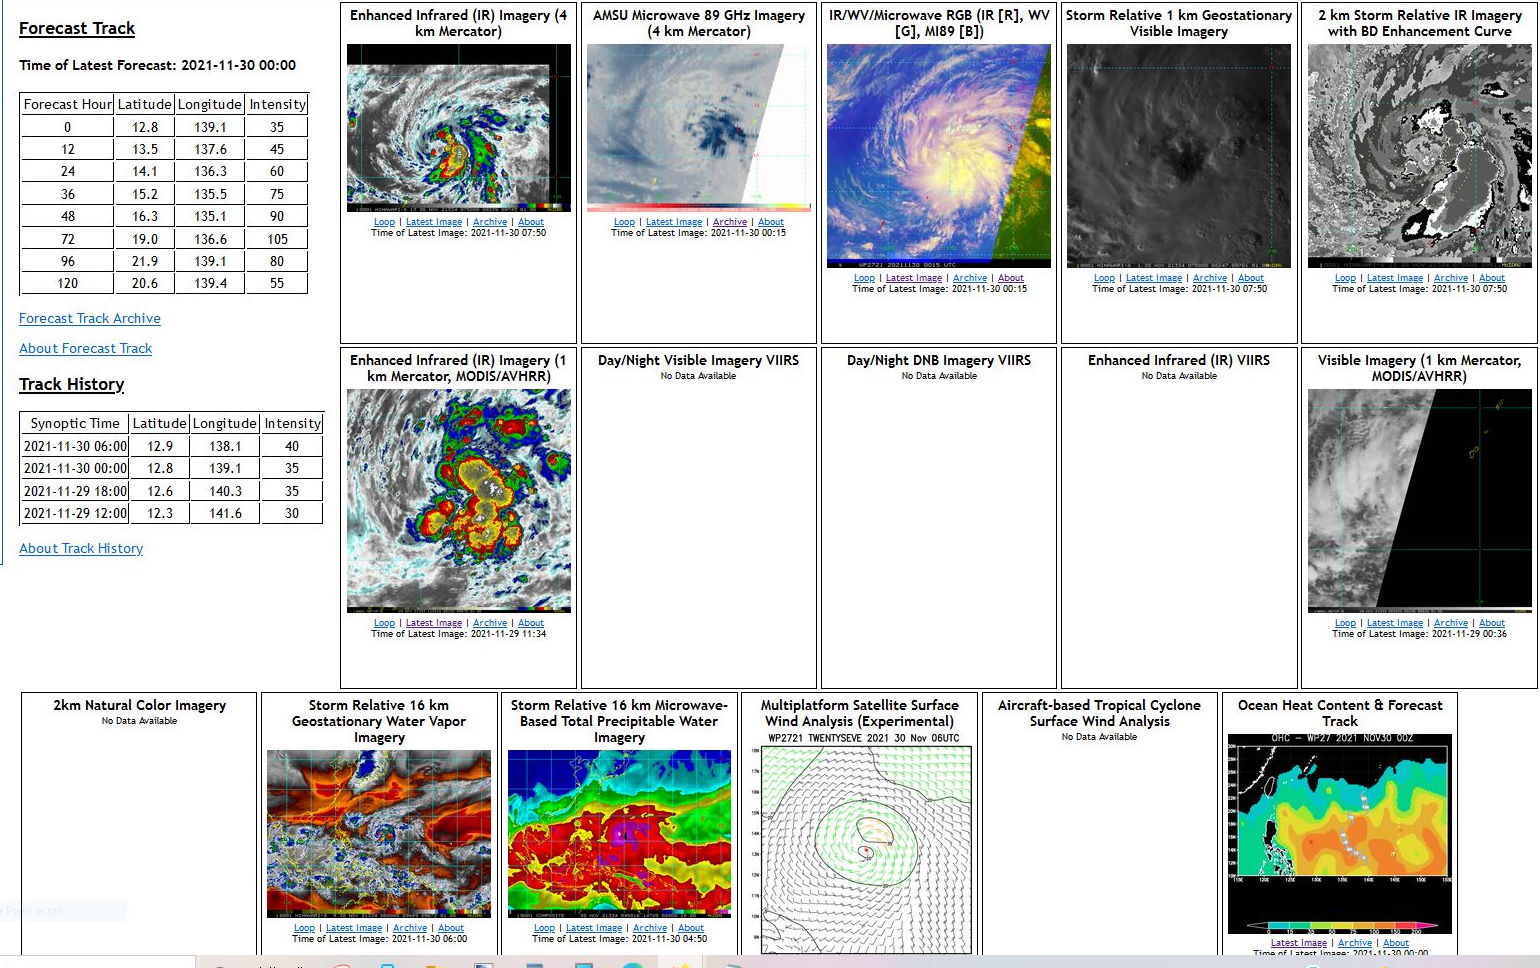Open the Forecast Track Archive
Viewport: 1540px width, 968px height.
click(90, 318)
